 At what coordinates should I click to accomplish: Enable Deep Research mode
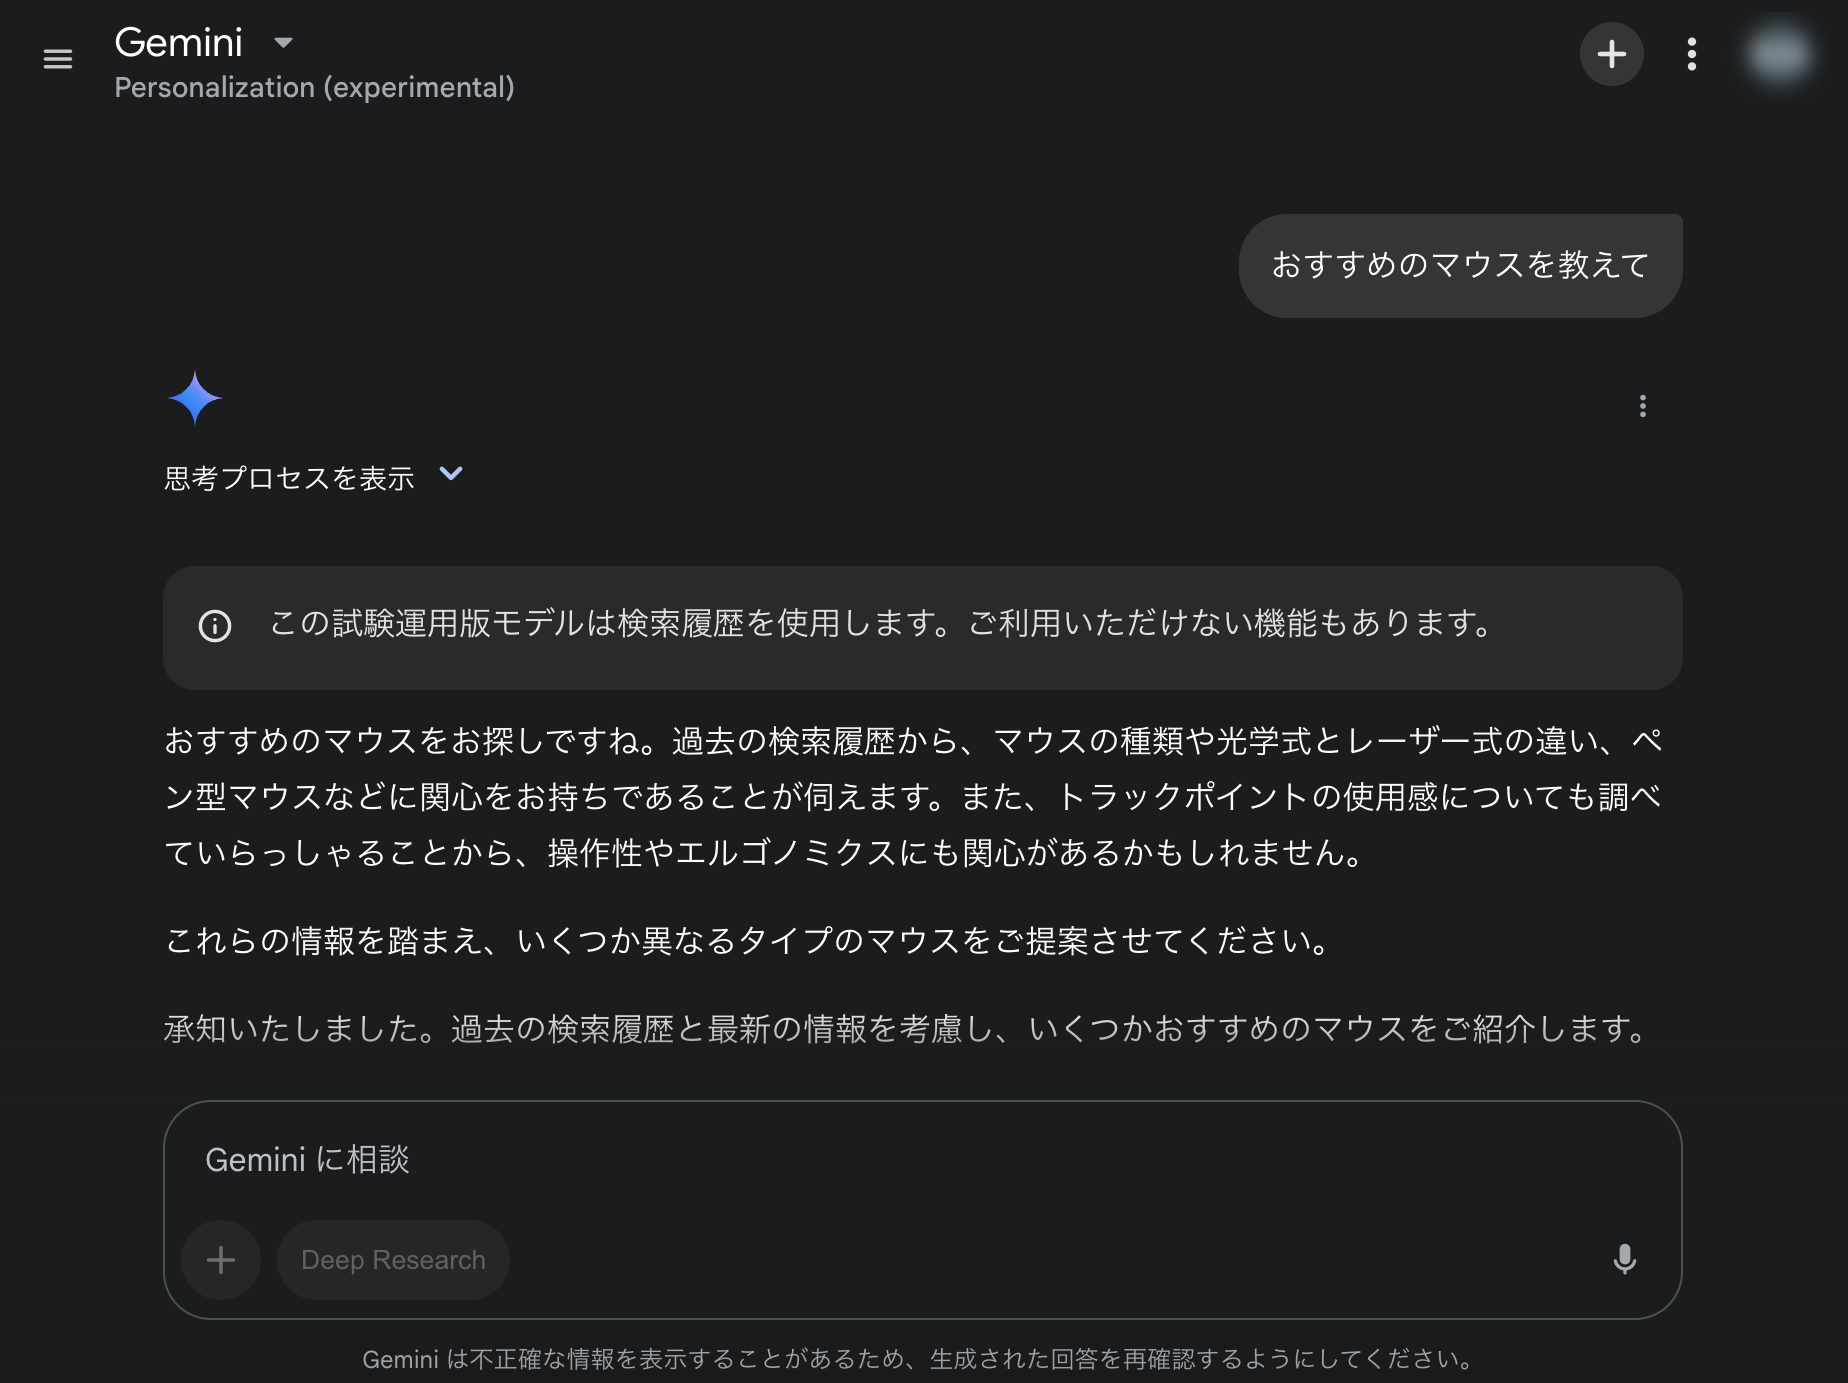click(x=393, y=1260)
